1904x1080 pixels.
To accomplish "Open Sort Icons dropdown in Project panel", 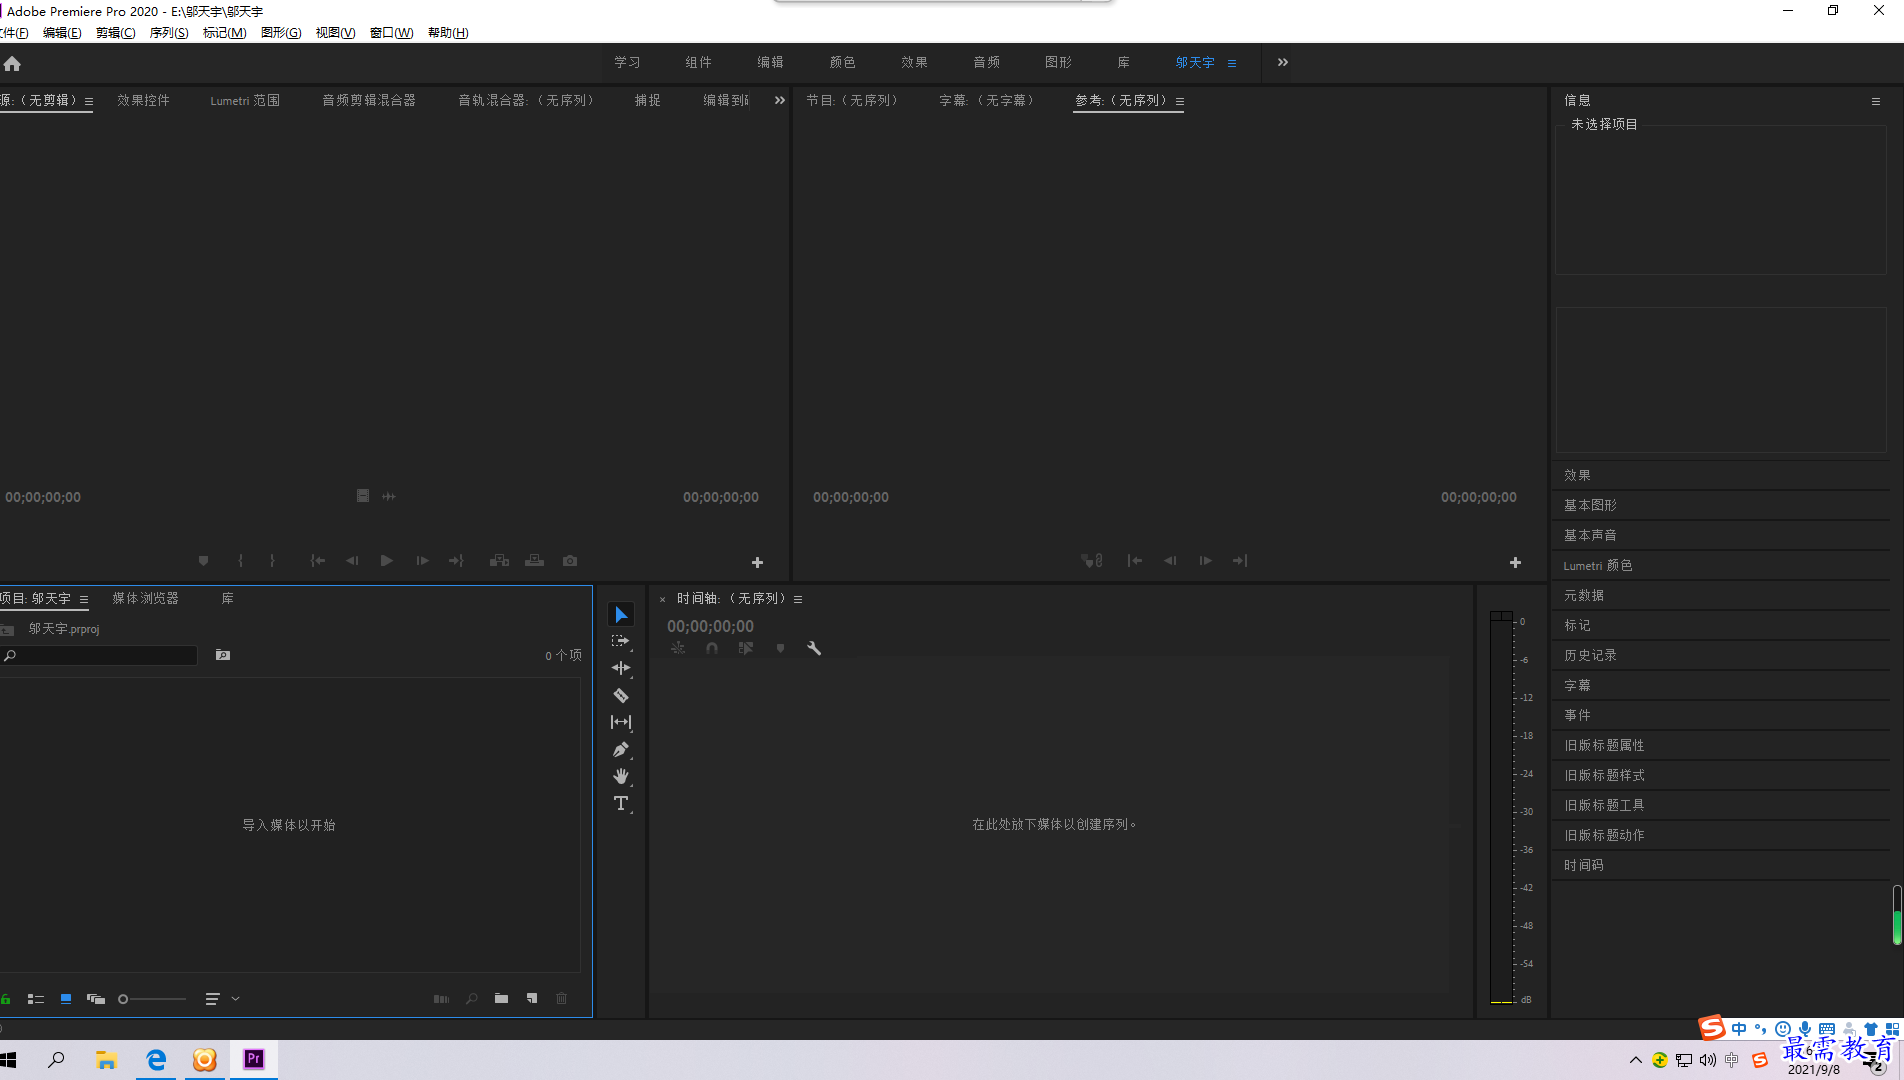I will tap(222, 999).
